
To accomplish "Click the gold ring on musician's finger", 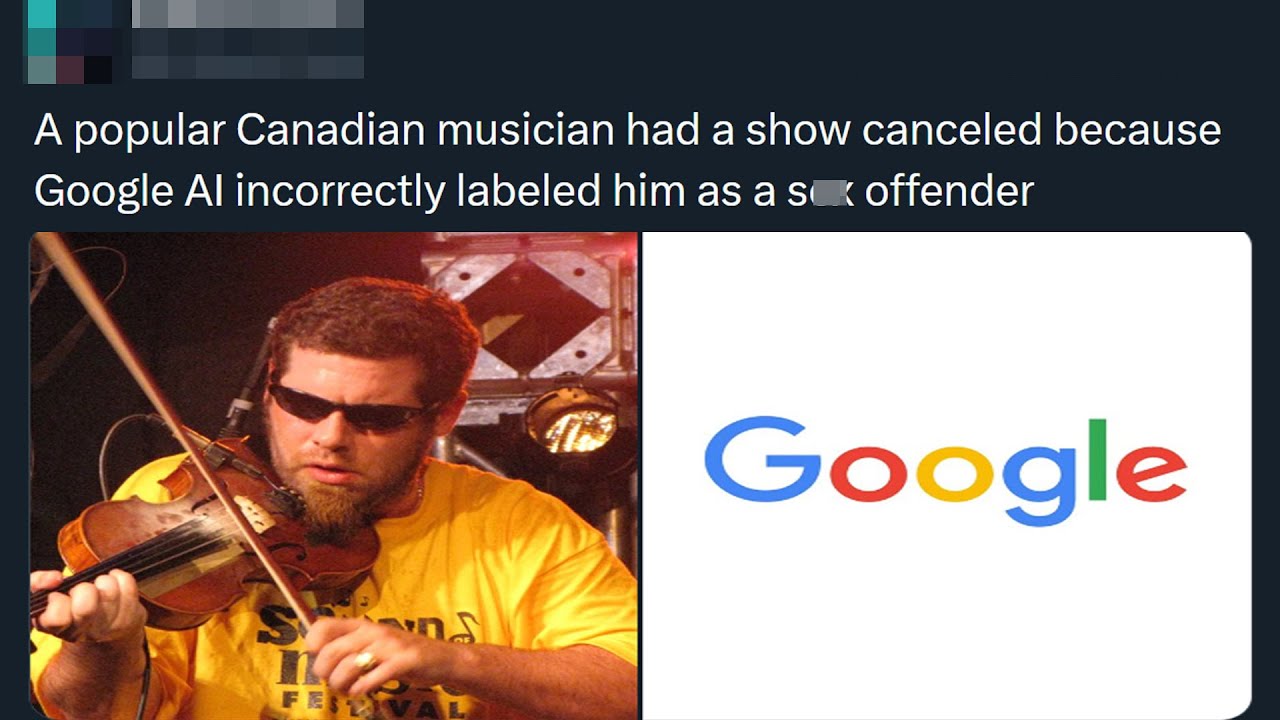I will point(365,661).
